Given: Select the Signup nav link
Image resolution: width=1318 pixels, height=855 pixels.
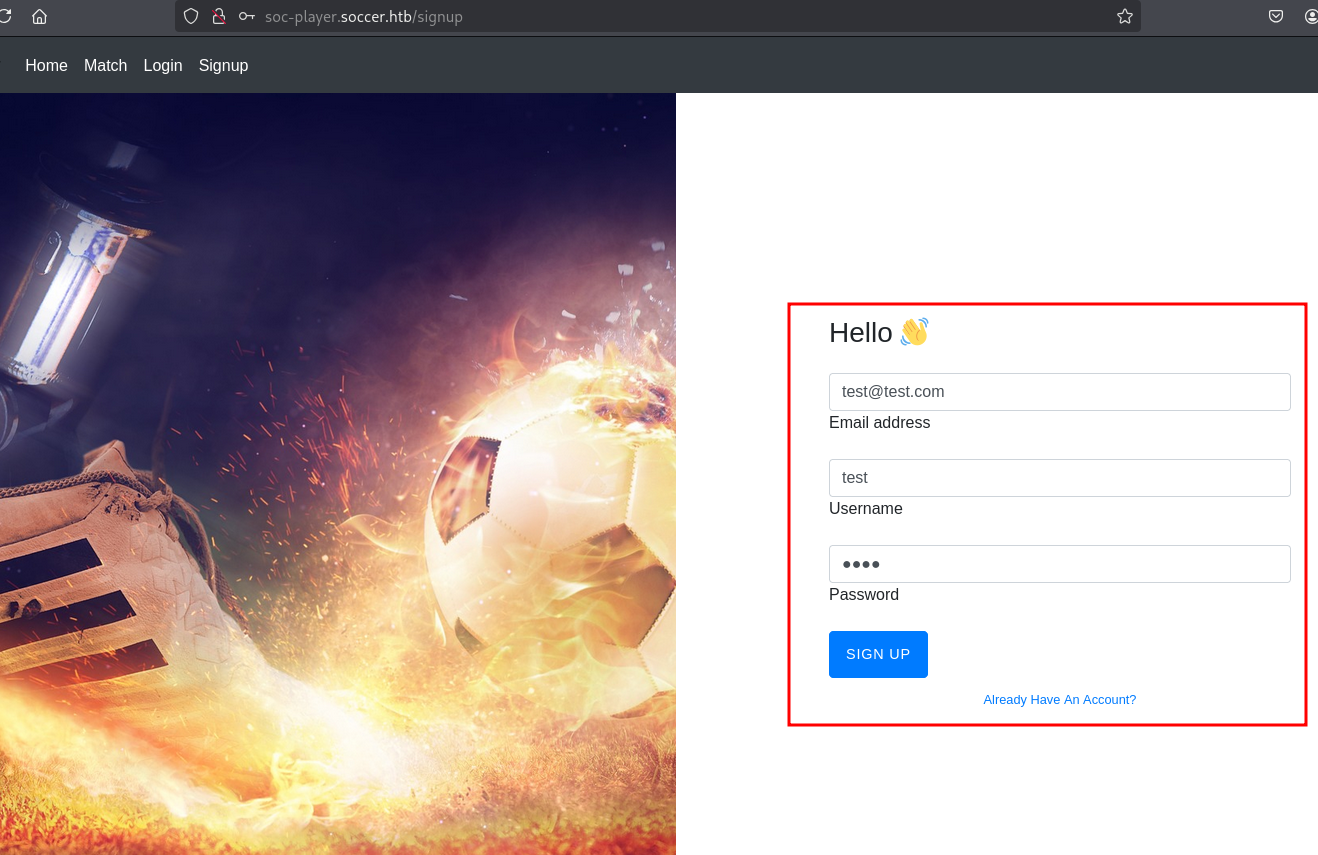Looking at the screenshot, I should coord(223,65).
